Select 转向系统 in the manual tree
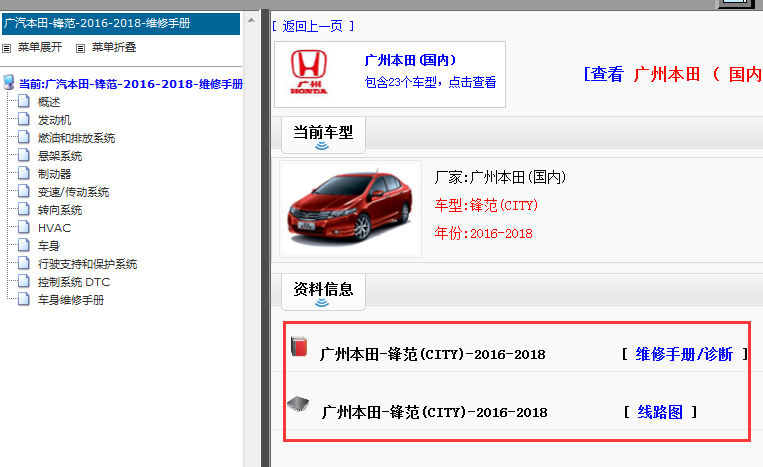This screenshot has width=763, height=467. tap(60, 210)
